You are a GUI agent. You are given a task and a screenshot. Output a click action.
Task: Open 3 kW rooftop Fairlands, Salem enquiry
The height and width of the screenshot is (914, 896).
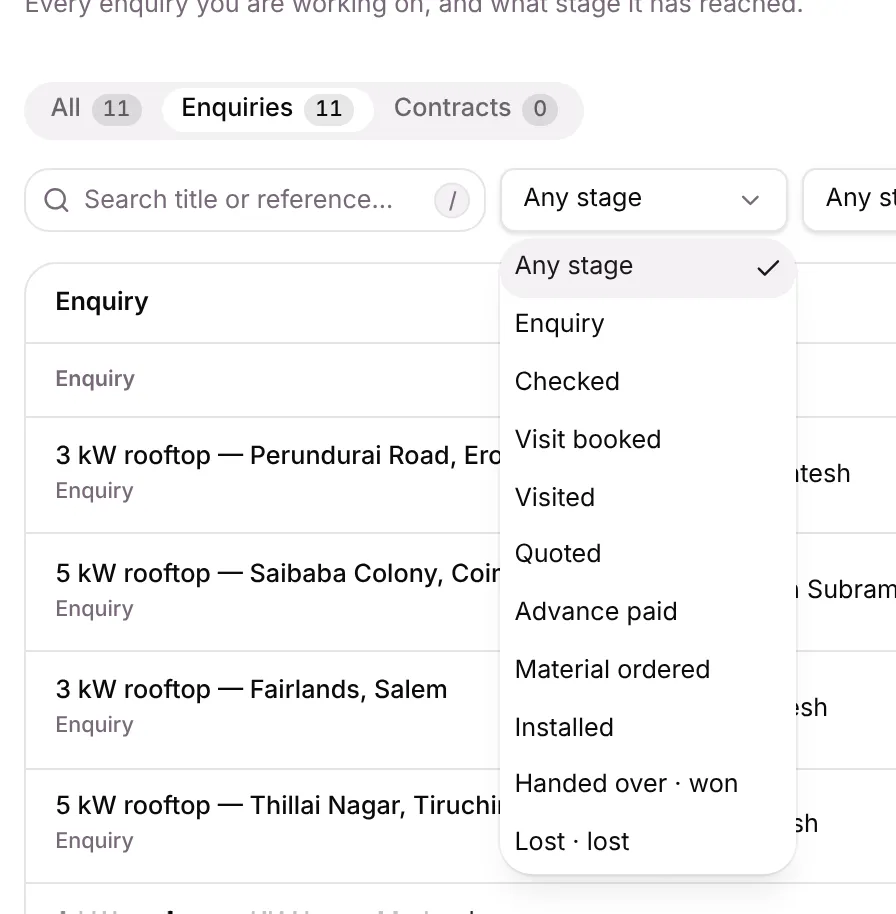point(251,690)
